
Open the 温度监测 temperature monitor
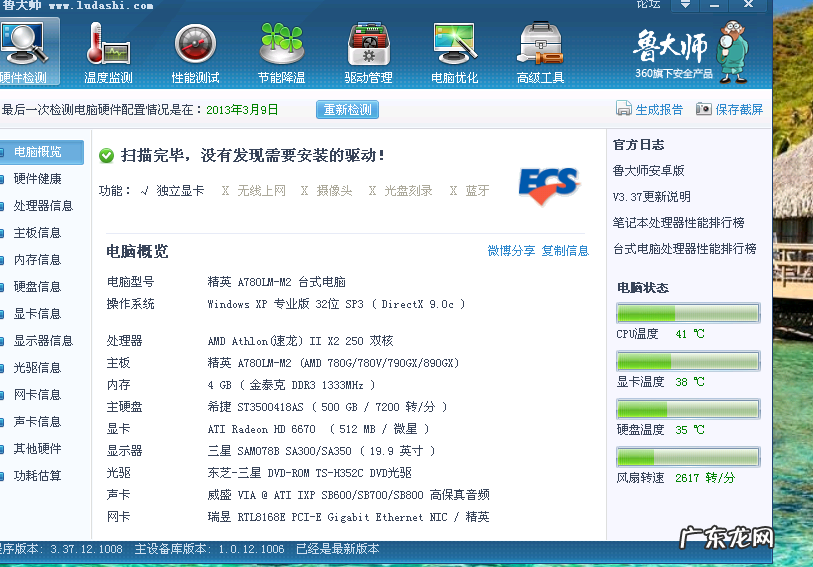point(108,53)
